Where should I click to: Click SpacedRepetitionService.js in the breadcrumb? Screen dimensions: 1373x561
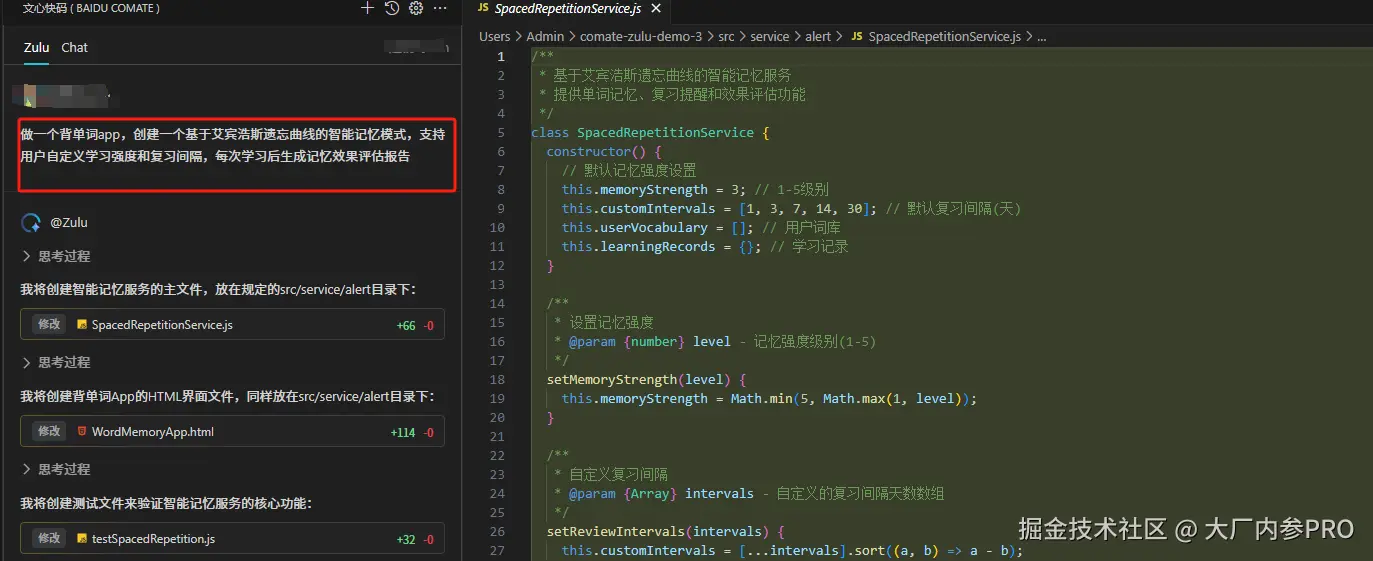click(x=945, y=36)
